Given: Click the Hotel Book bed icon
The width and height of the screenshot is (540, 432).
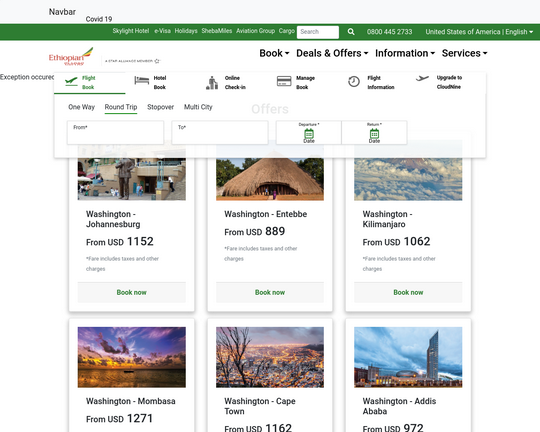Looking at the screenshot, I should (142, 81).
